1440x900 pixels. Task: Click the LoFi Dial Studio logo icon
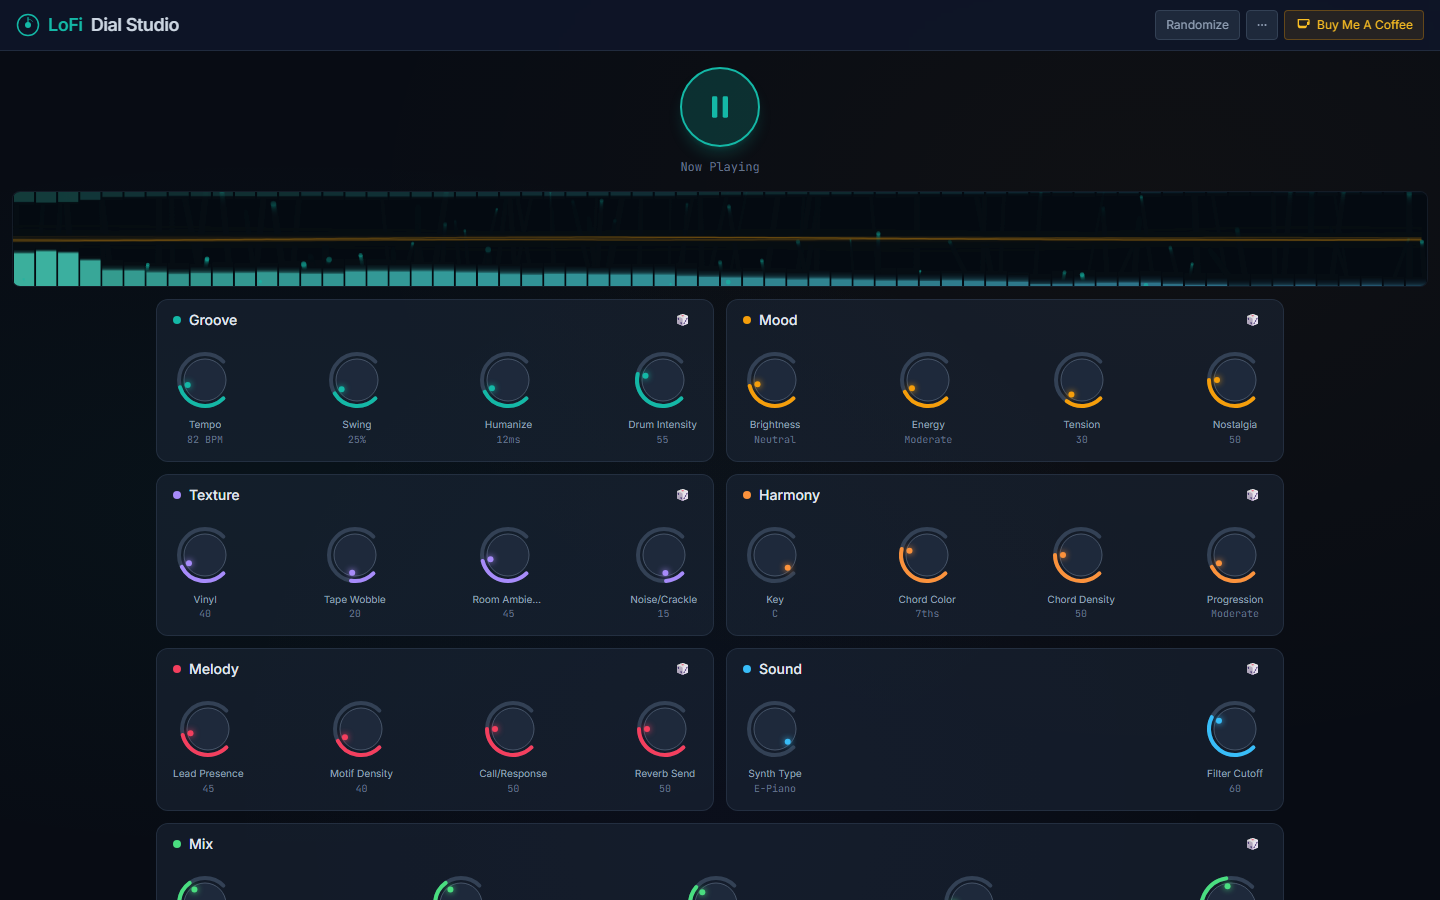[x=28, y=25]
